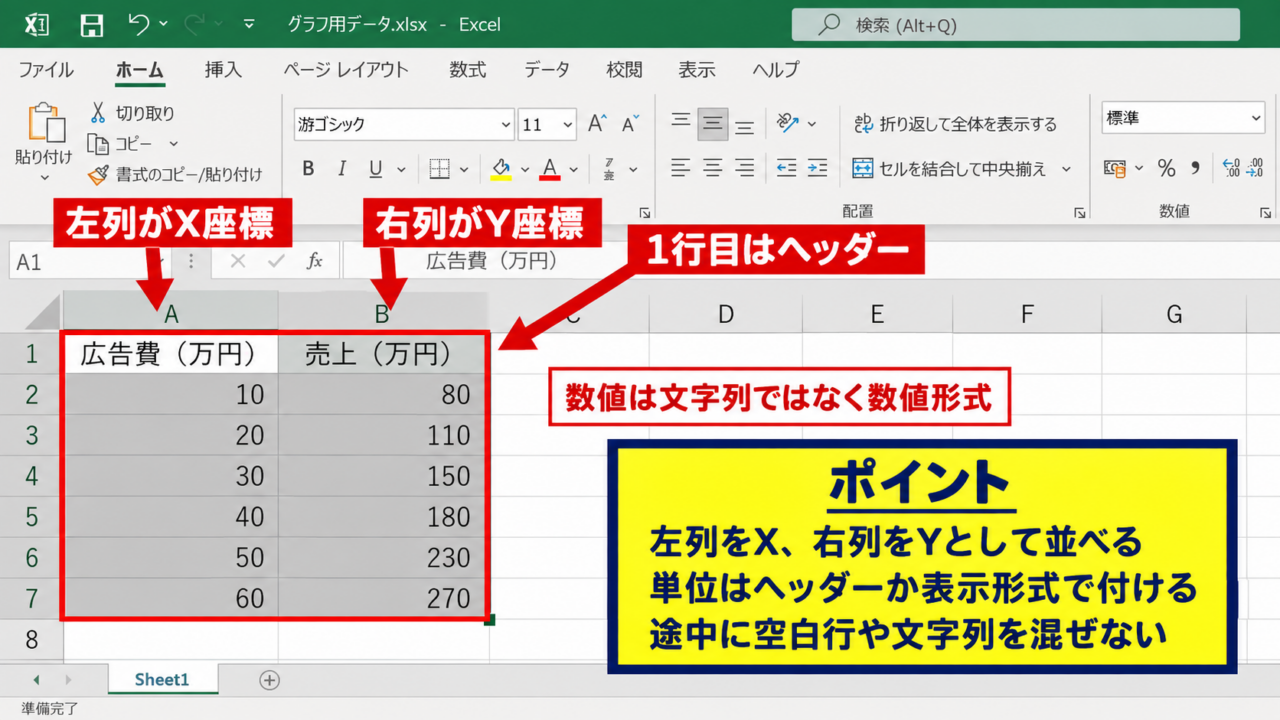The width and height of the screenshot is (1280, 720).
Task: Click the Align Left icon
Action: coord(681,168)
